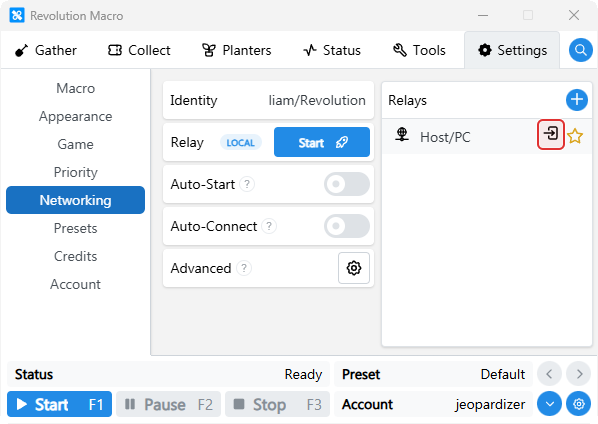Favorite the Host/PC relay with the star
The height and width of the screenshot is (424, 598).
coord(575,136)
